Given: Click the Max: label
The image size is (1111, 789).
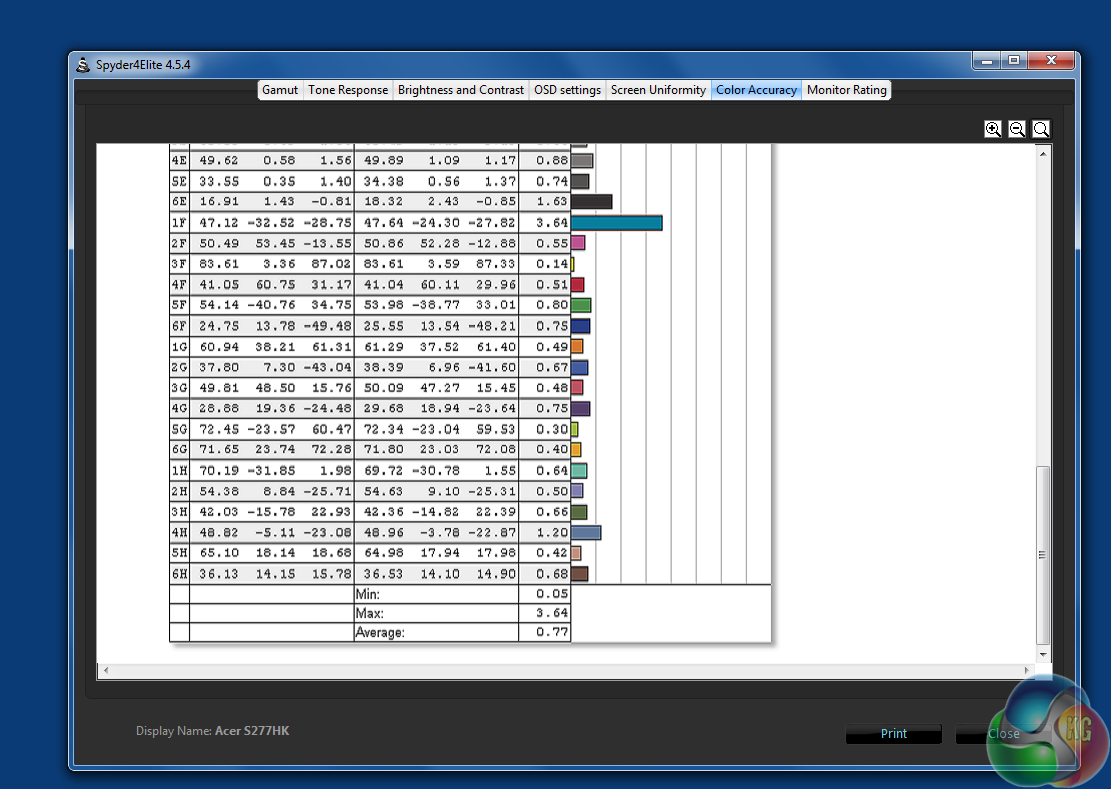Looking at the screenshot, I should (x=369, y=613).
